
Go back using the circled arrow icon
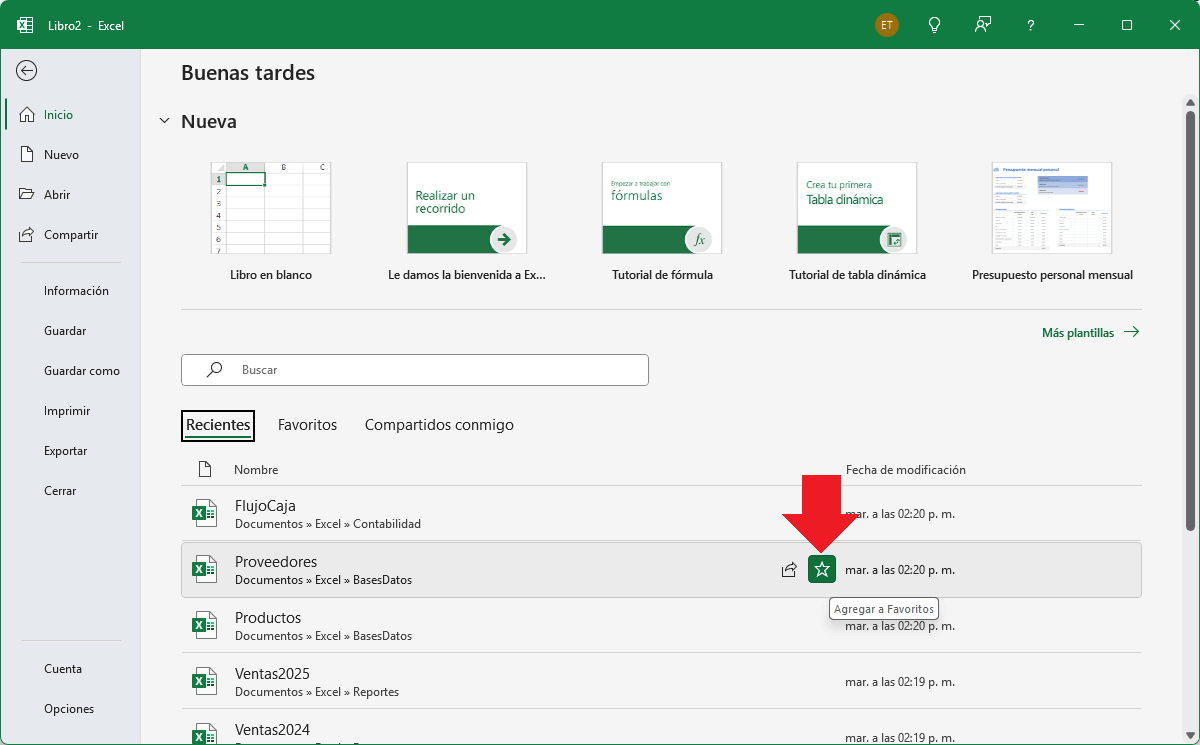[27, 70]
